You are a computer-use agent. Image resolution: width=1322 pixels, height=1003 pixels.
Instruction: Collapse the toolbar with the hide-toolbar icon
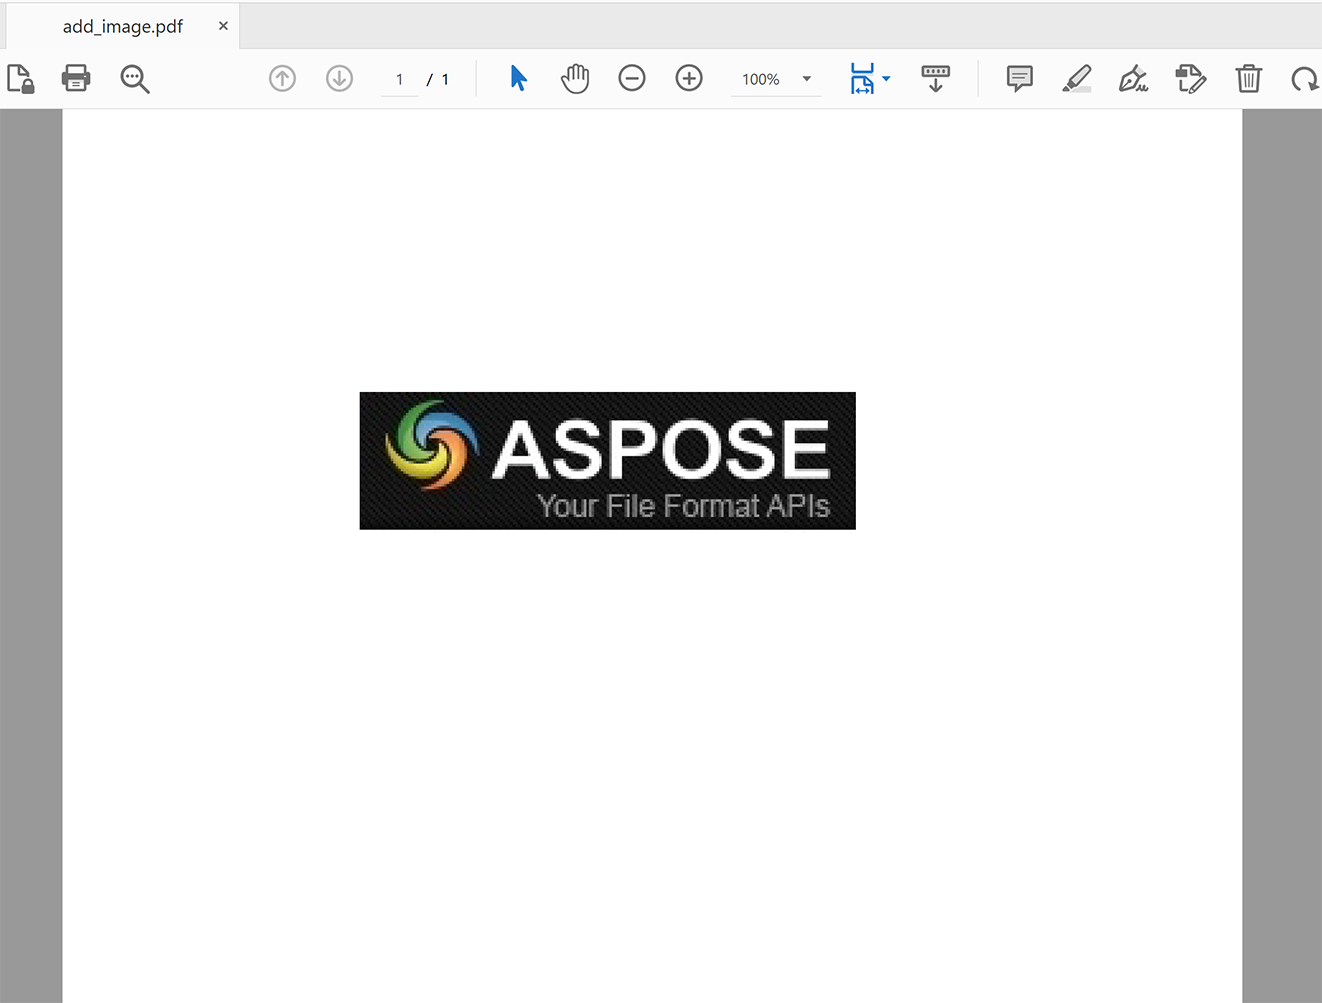[935, 78]
